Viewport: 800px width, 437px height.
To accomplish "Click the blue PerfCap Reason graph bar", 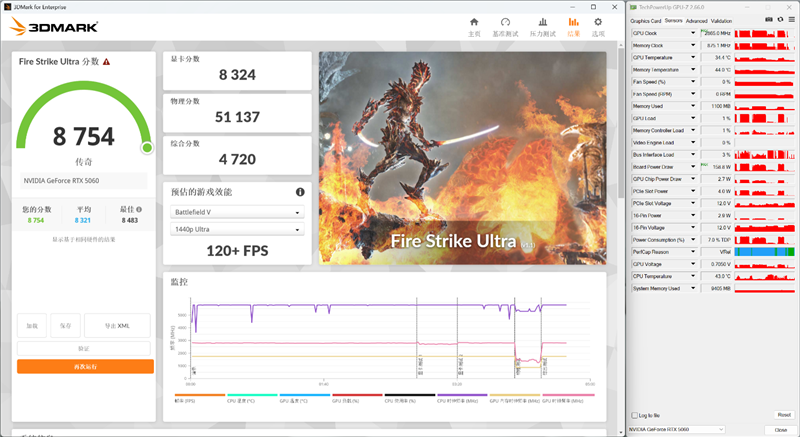I will [764, 252].
